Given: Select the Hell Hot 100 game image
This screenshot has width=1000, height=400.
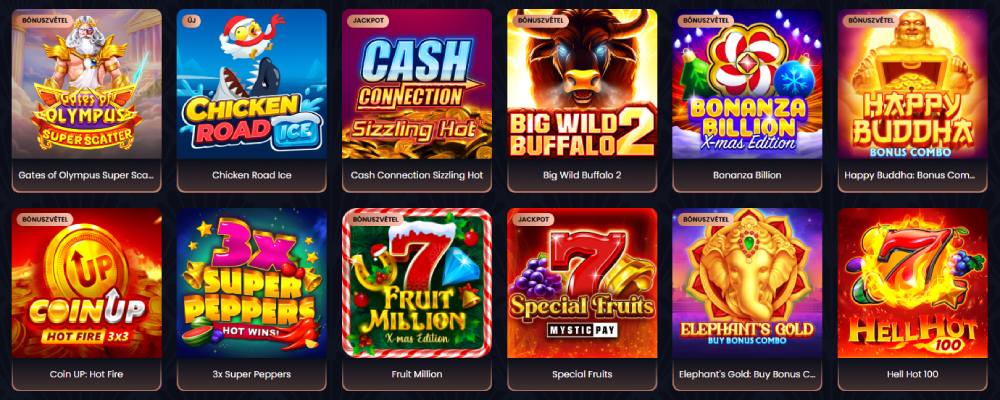Looking at the screenshot, I should [913, 283].
